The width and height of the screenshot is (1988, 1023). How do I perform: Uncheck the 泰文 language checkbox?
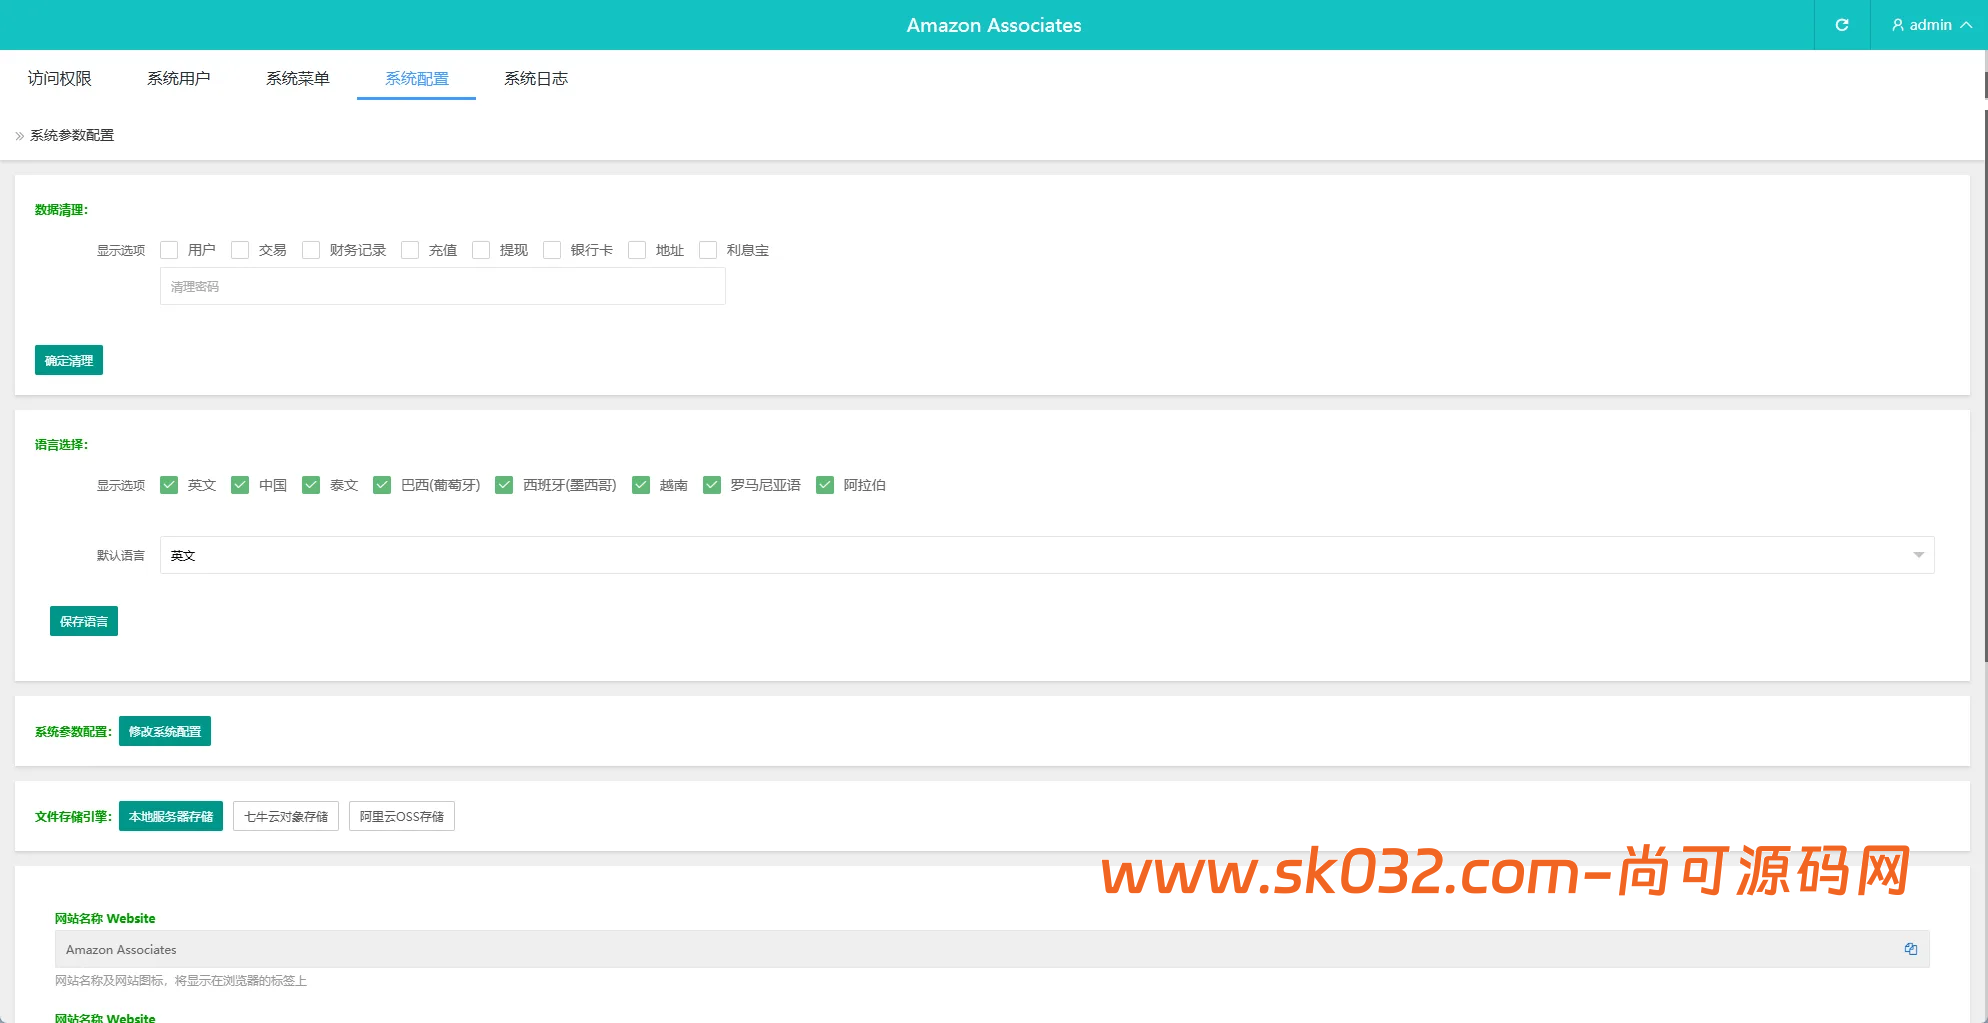point(311,485)
